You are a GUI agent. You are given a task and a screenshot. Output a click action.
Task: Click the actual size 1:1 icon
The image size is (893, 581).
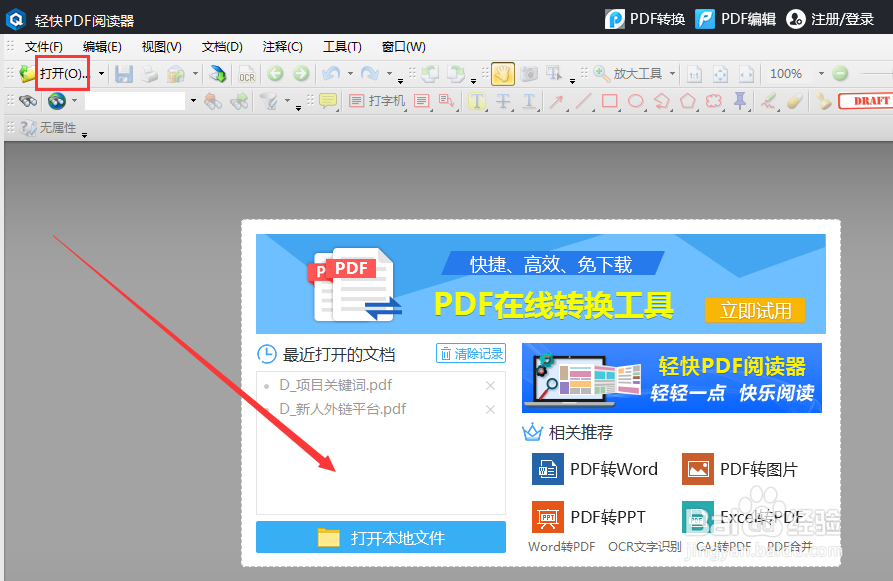(694, 74)
